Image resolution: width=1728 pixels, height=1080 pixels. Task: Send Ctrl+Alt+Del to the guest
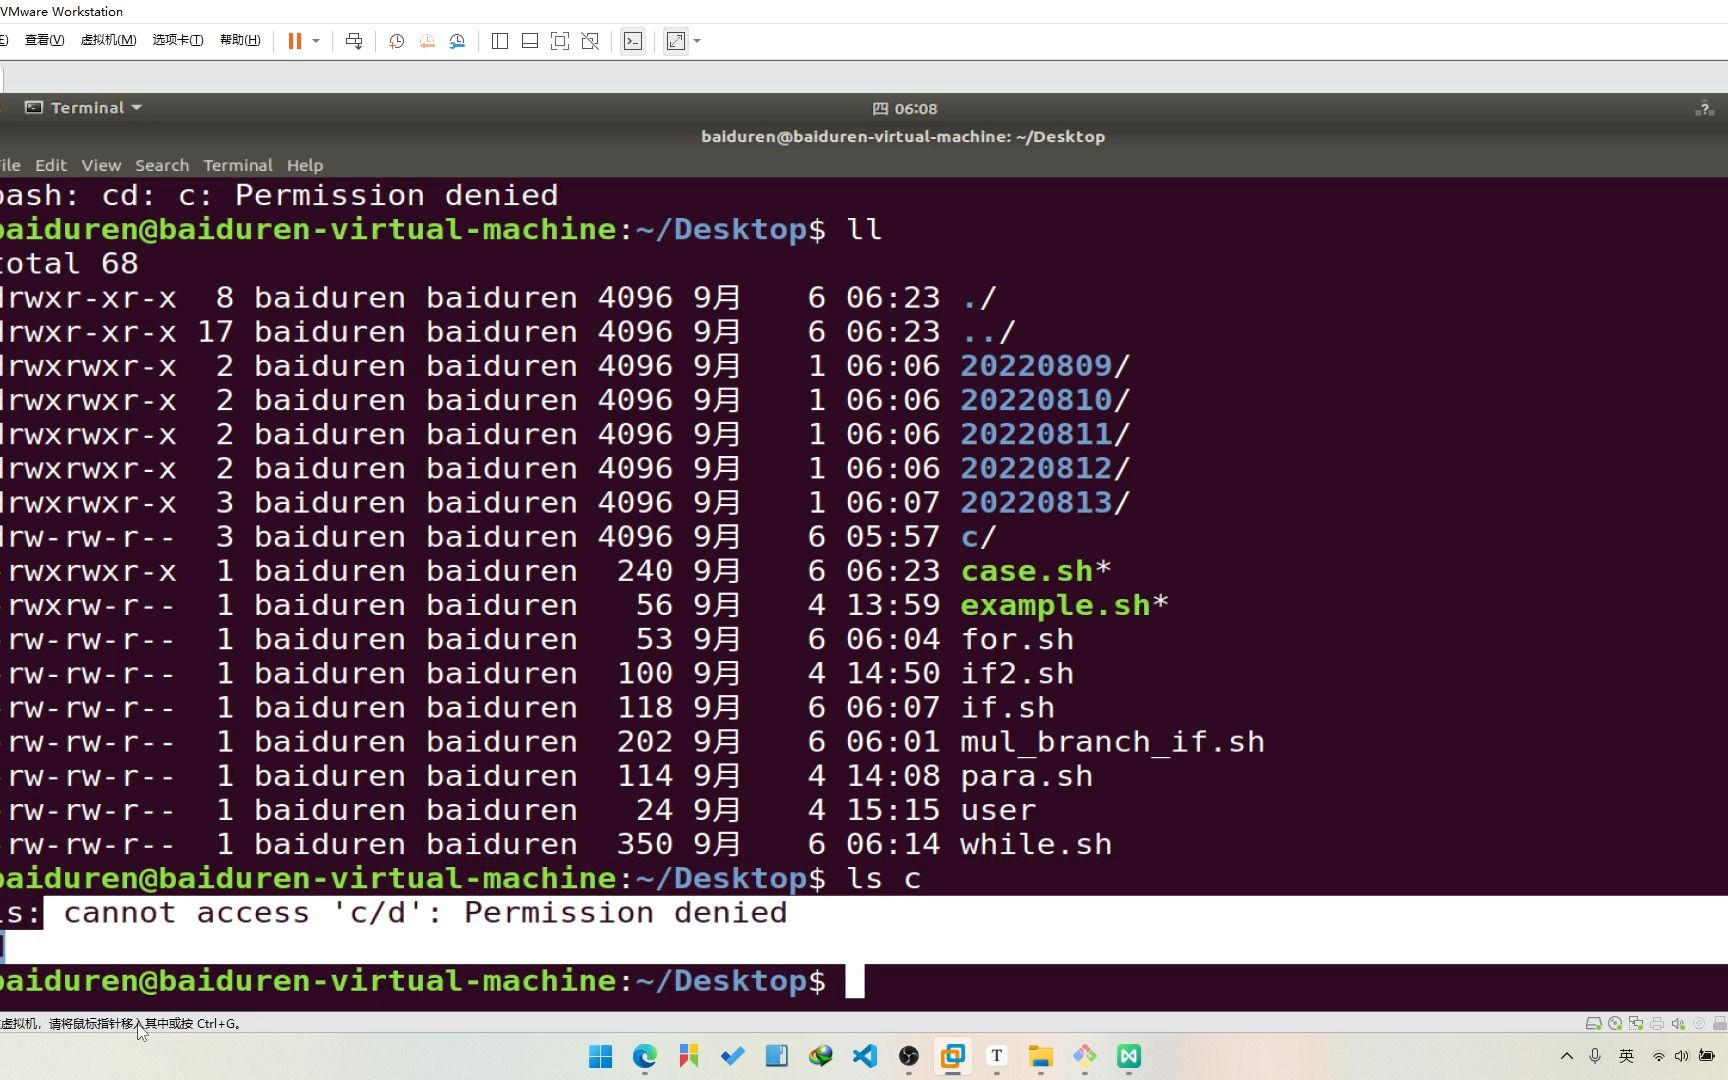354,41
